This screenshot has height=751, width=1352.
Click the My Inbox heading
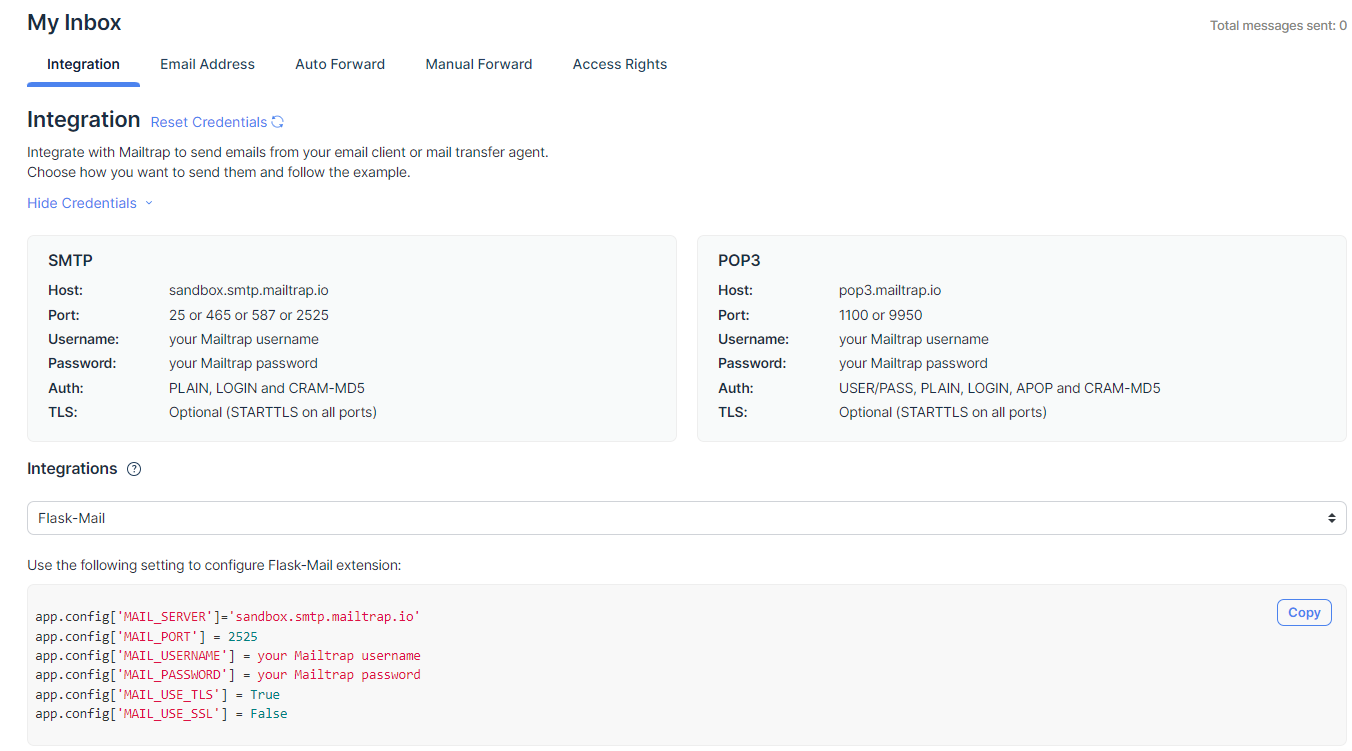pyautogui.click(x=74, y=22)
